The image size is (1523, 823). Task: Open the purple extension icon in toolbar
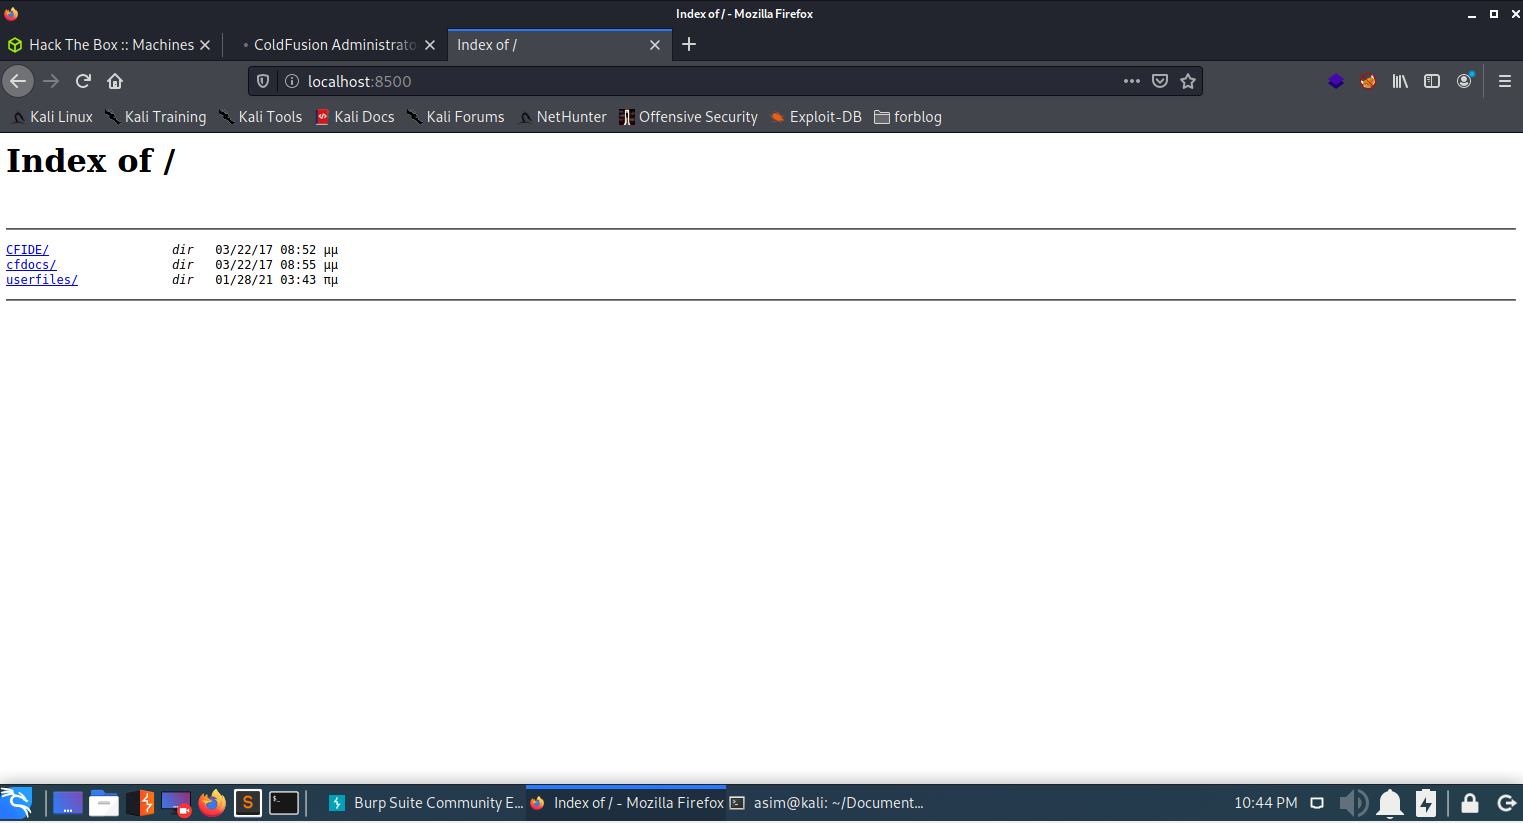tap(1336, 81)
